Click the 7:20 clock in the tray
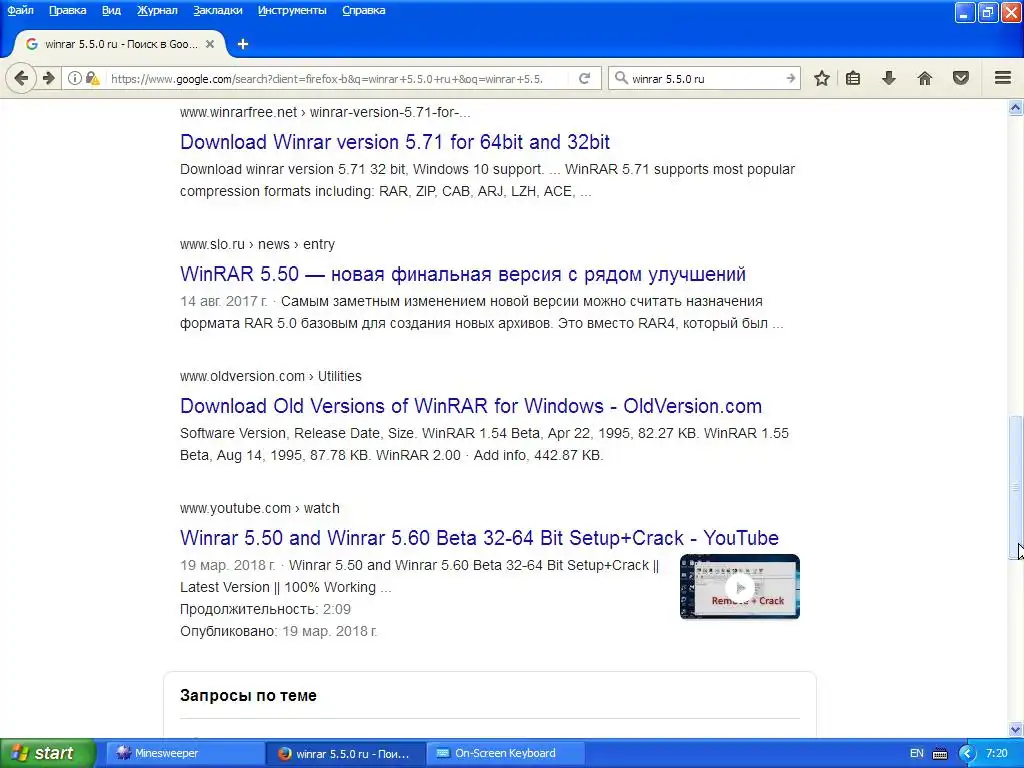Viewport: 1024px width, 768px height. pos(997,753)
